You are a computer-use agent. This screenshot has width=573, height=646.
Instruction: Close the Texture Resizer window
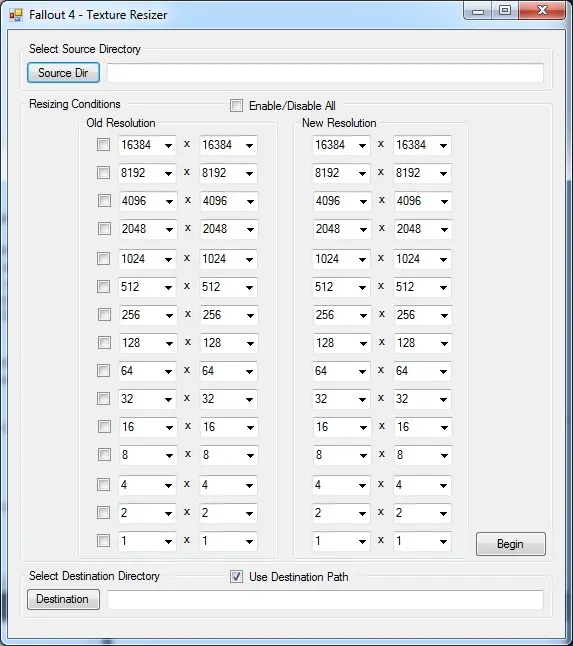coord(542,11)
